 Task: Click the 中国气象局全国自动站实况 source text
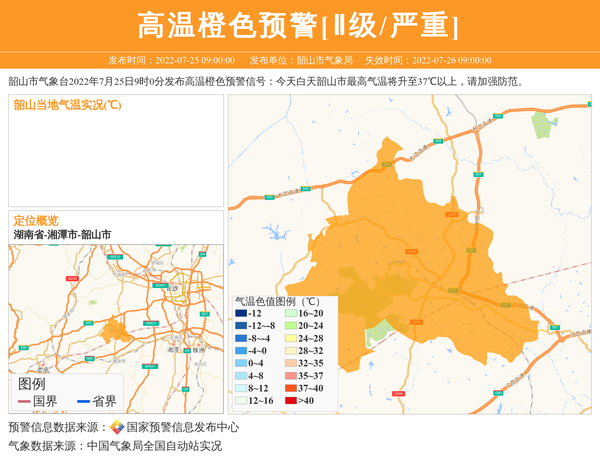tap(154, 446)
